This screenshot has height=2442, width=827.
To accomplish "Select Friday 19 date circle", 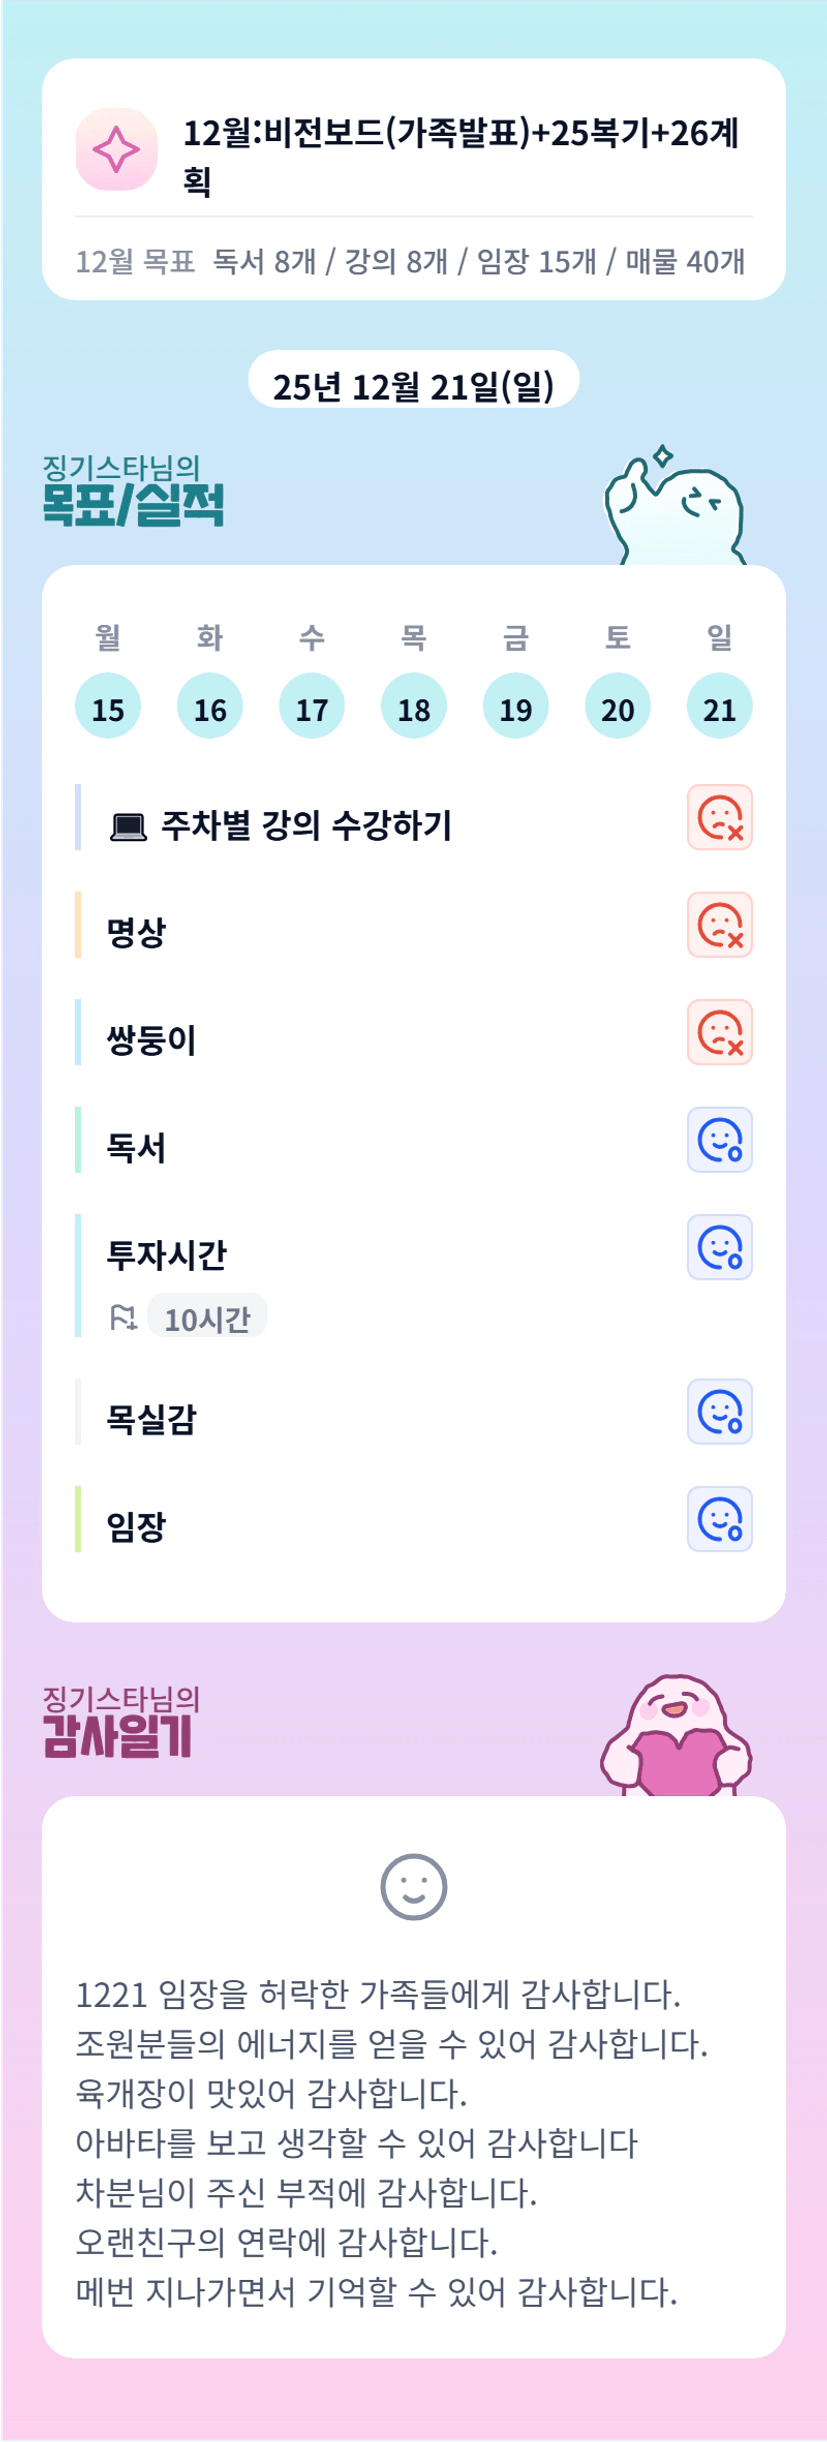I will (x=516, y=706).
